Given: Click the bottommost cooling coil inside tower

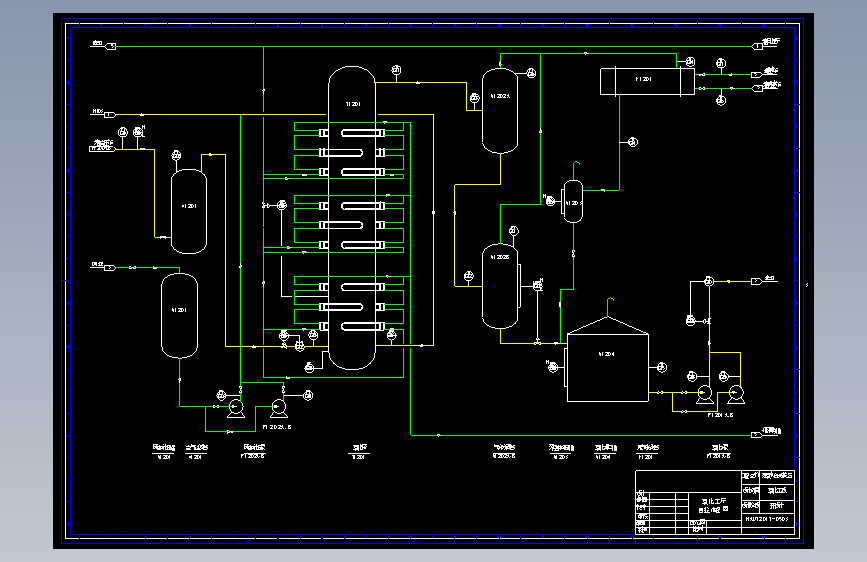Looking at the screenshot, I should point(362,326).
